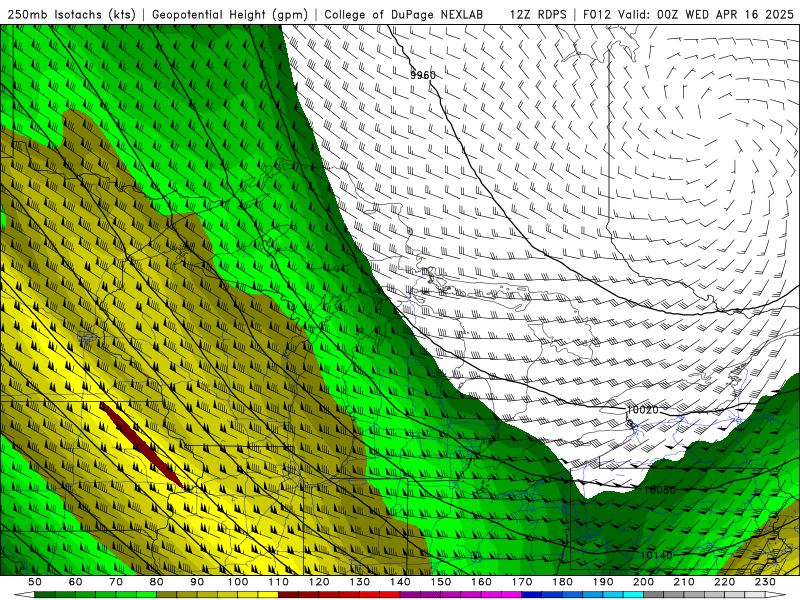
Task: Click the 220 value on the color scale
Action: click(725, 582)
